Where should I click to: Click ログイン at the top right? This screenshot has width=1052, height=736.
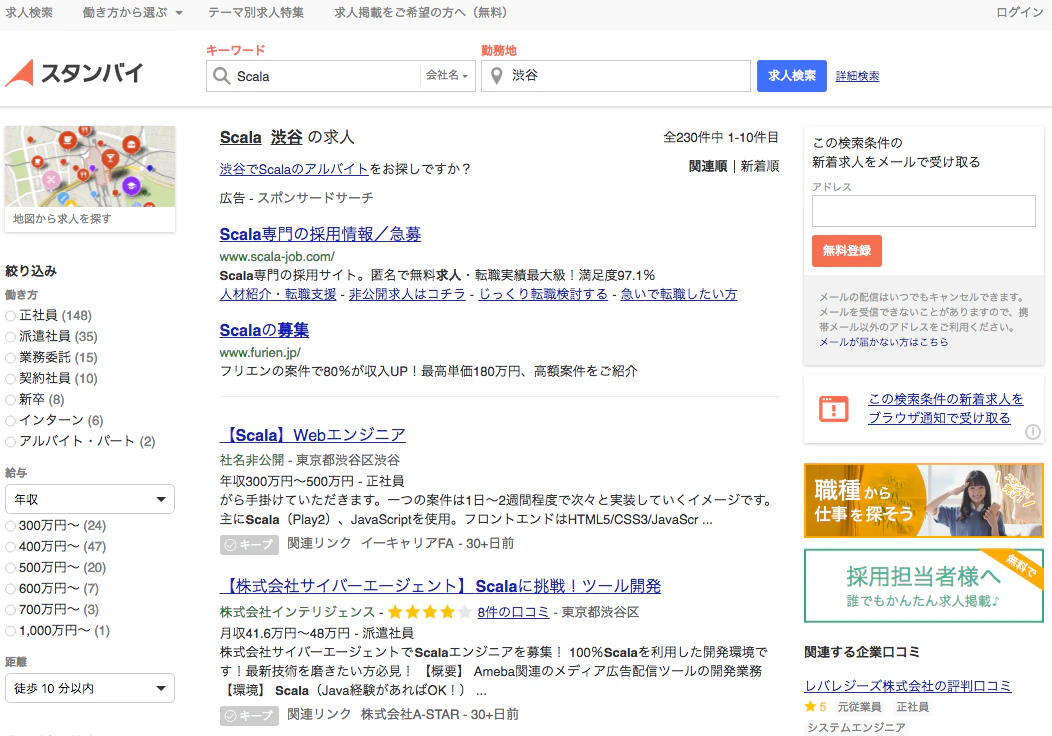coord(1020,13)
